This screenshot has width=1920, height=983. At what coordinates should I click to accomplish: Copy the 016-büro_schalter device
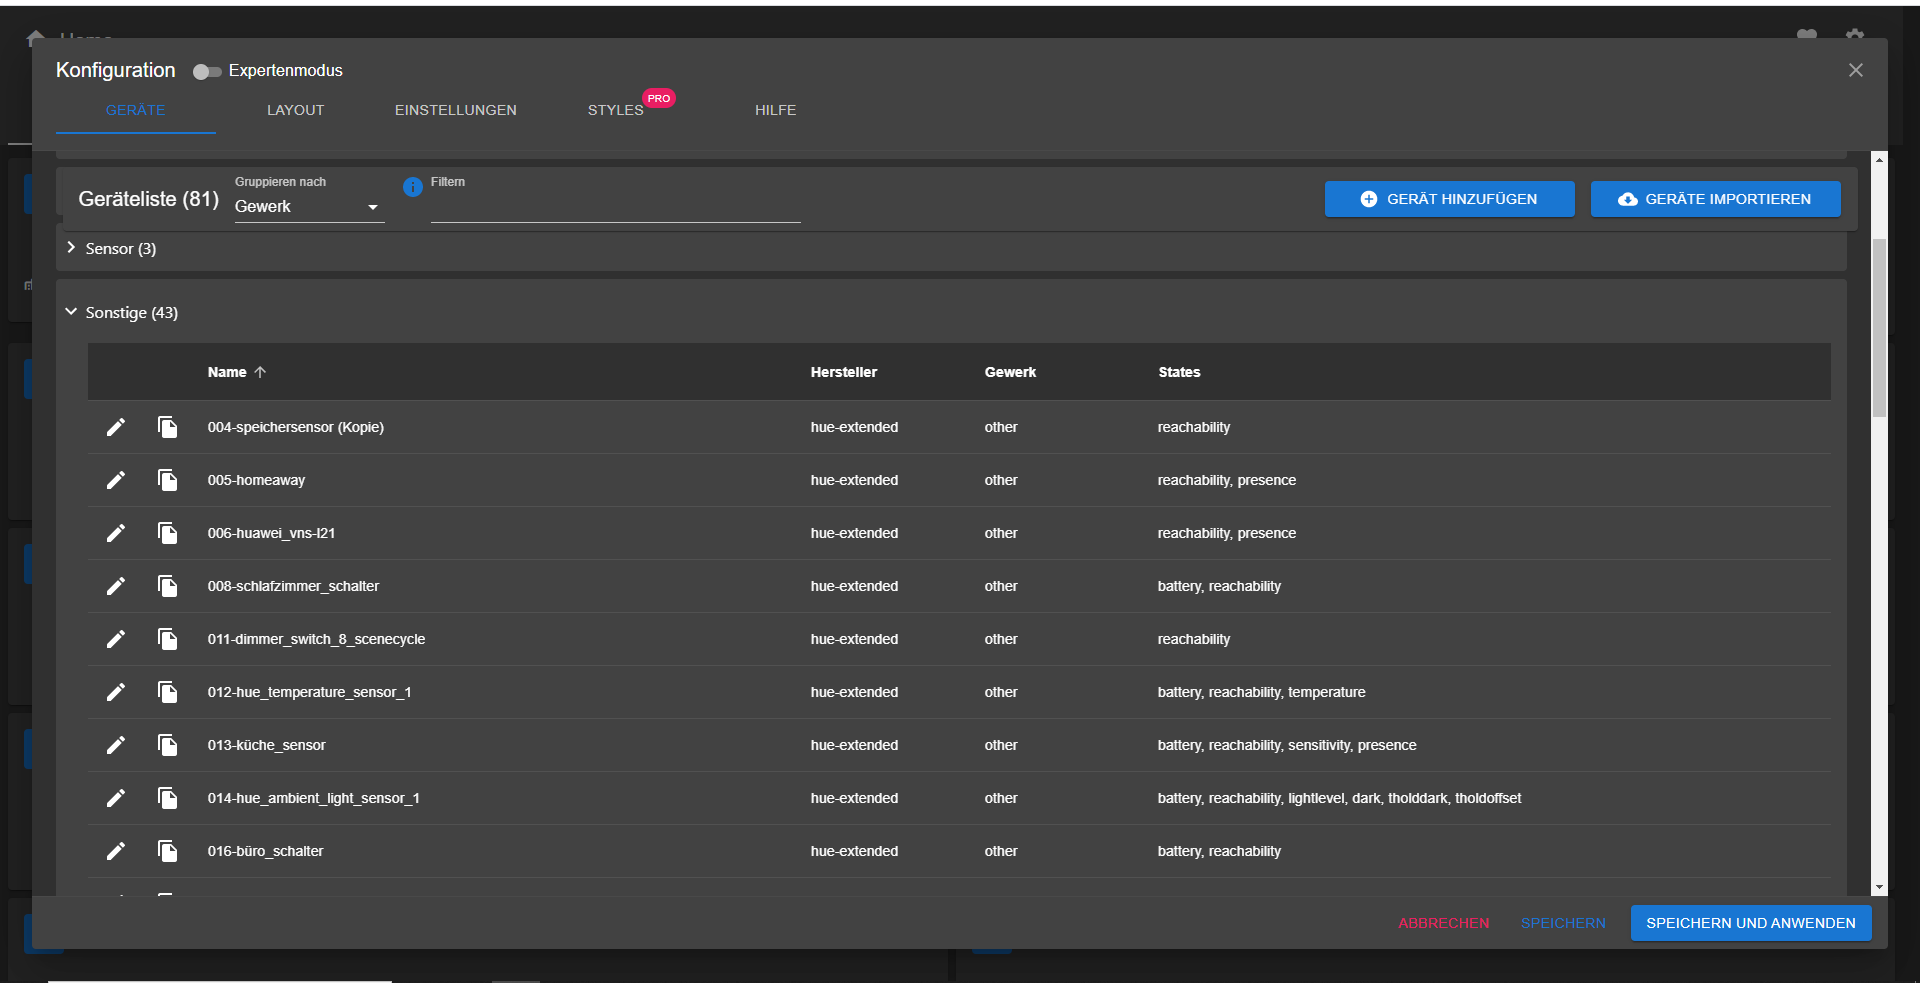[x=167, y=851]
